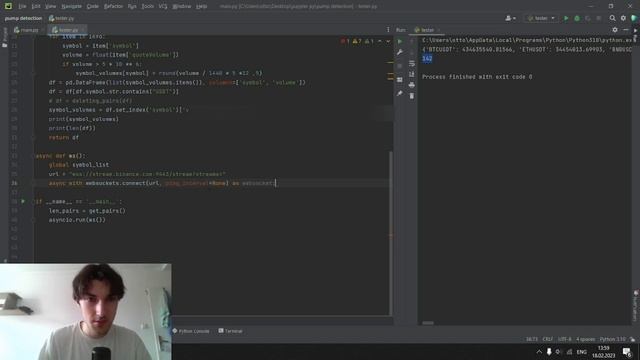Toggle soft-wrap in Run console
This screenshot has width=640, height=360.
(x=411, y=63)
